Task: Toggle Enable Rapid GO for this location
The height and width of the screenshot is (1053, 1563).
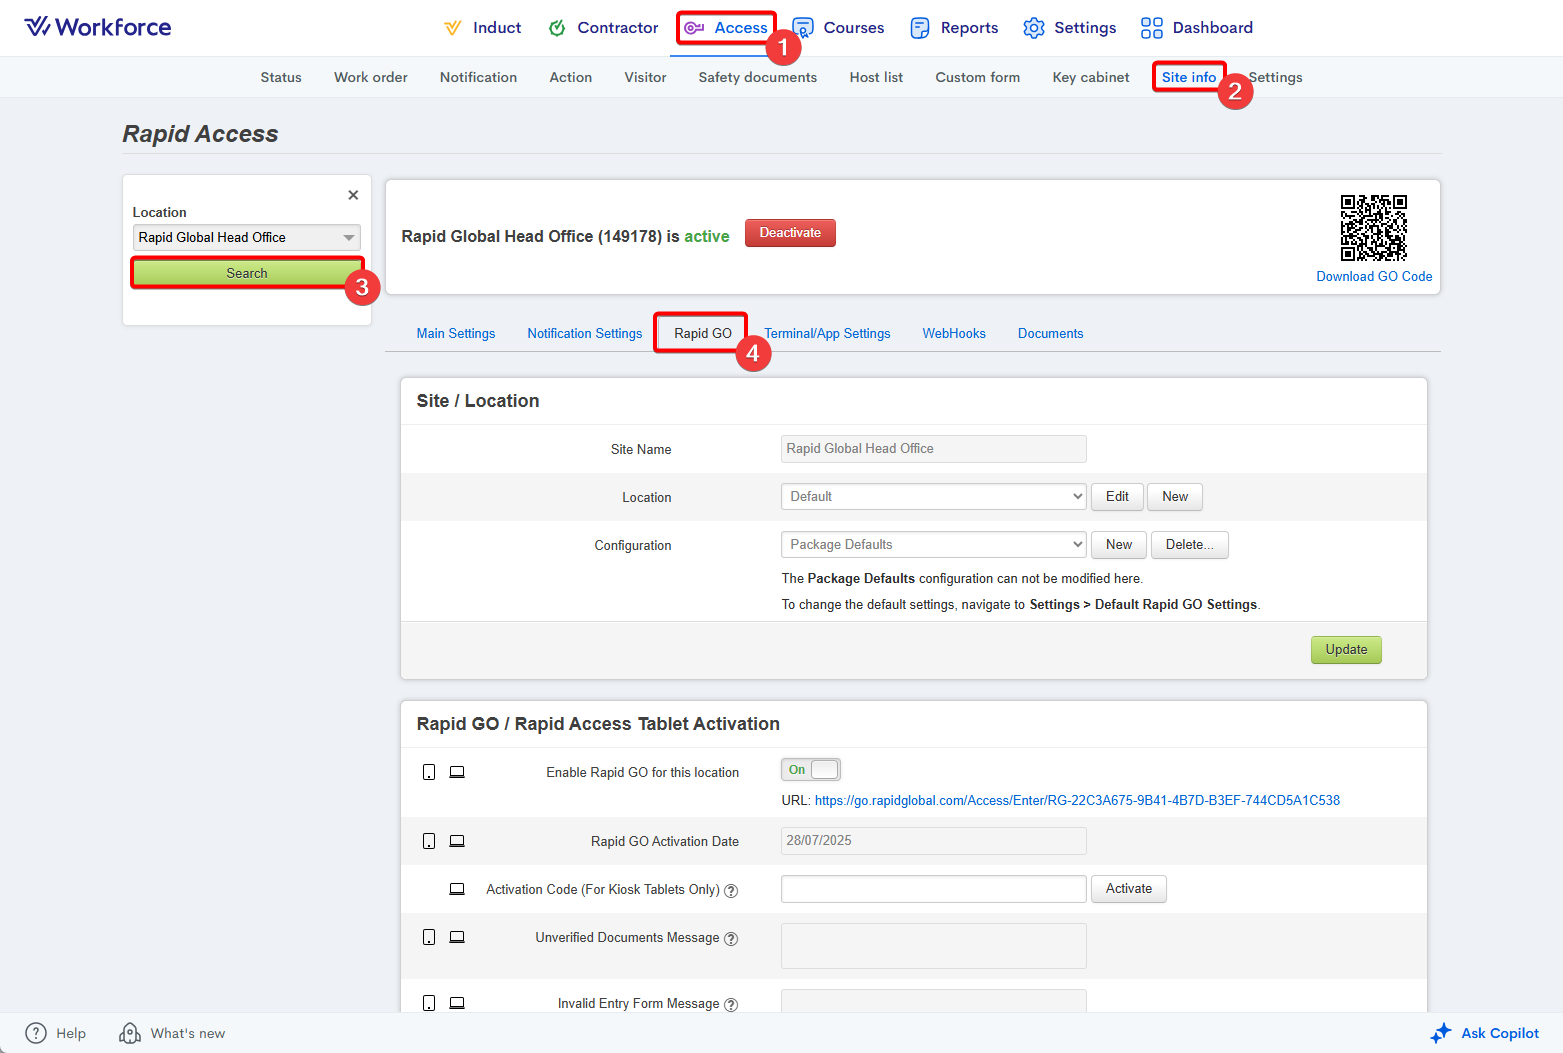Action: tap(810, 770)
